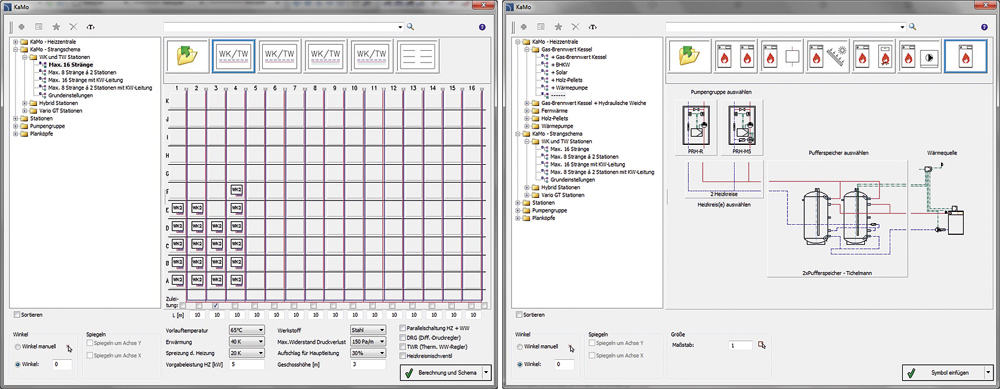The width and height of the screenshot is (1000, 389).
Task: Open folder thumbnail in right KaMo window
Action: 688,57
